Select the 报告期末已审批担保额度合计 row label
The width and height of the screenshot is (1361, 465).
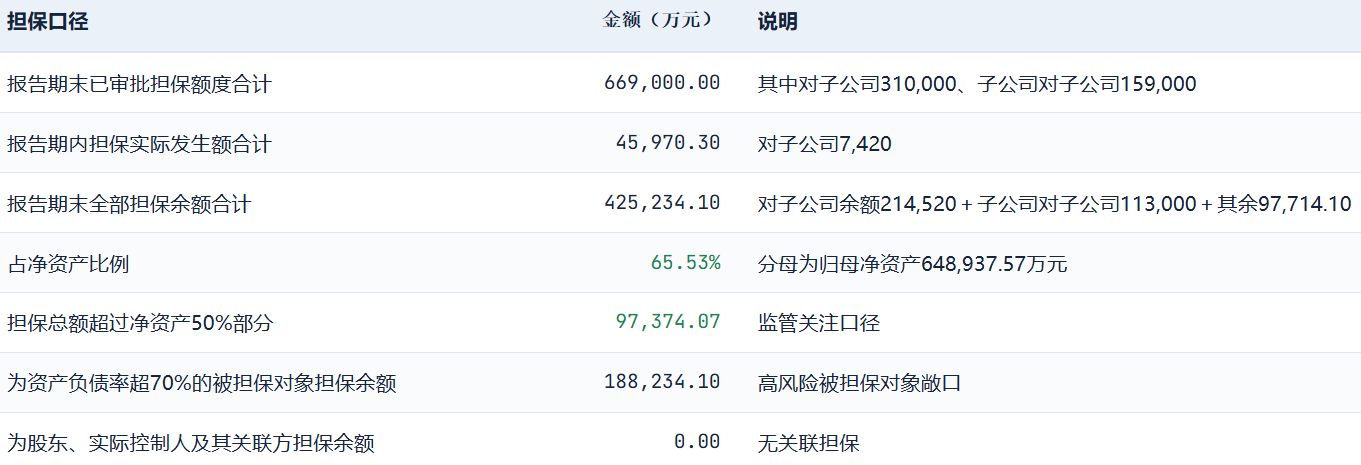point(139,84)
